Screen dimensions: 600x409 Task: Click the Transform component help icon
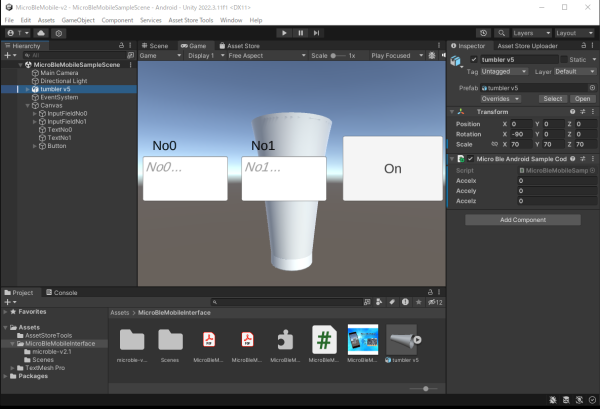point(573,111)
